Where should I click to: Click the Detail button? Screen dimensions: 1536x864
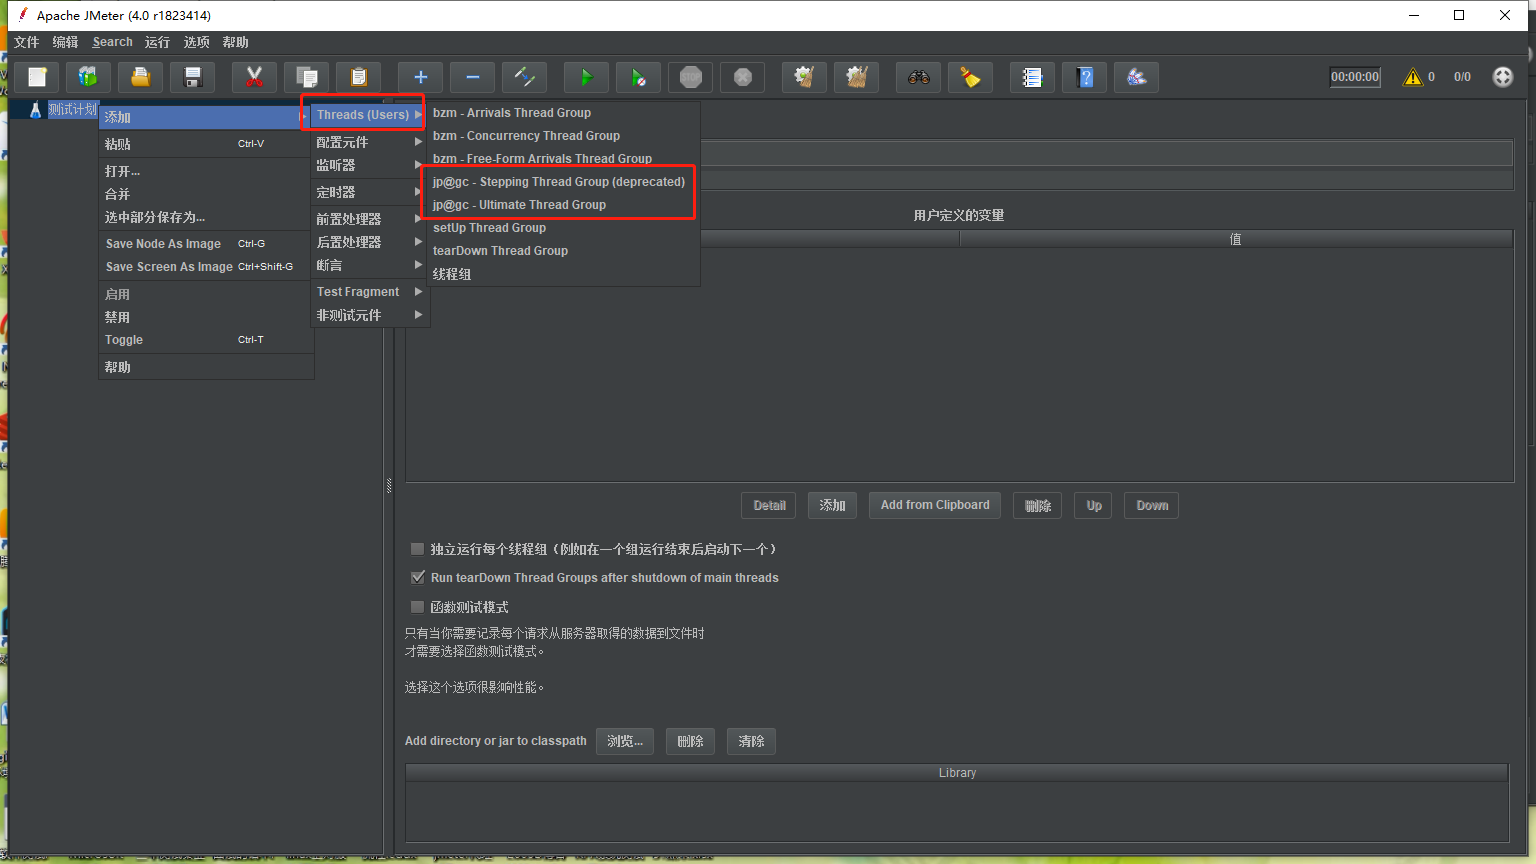click(x=769, y=506)
